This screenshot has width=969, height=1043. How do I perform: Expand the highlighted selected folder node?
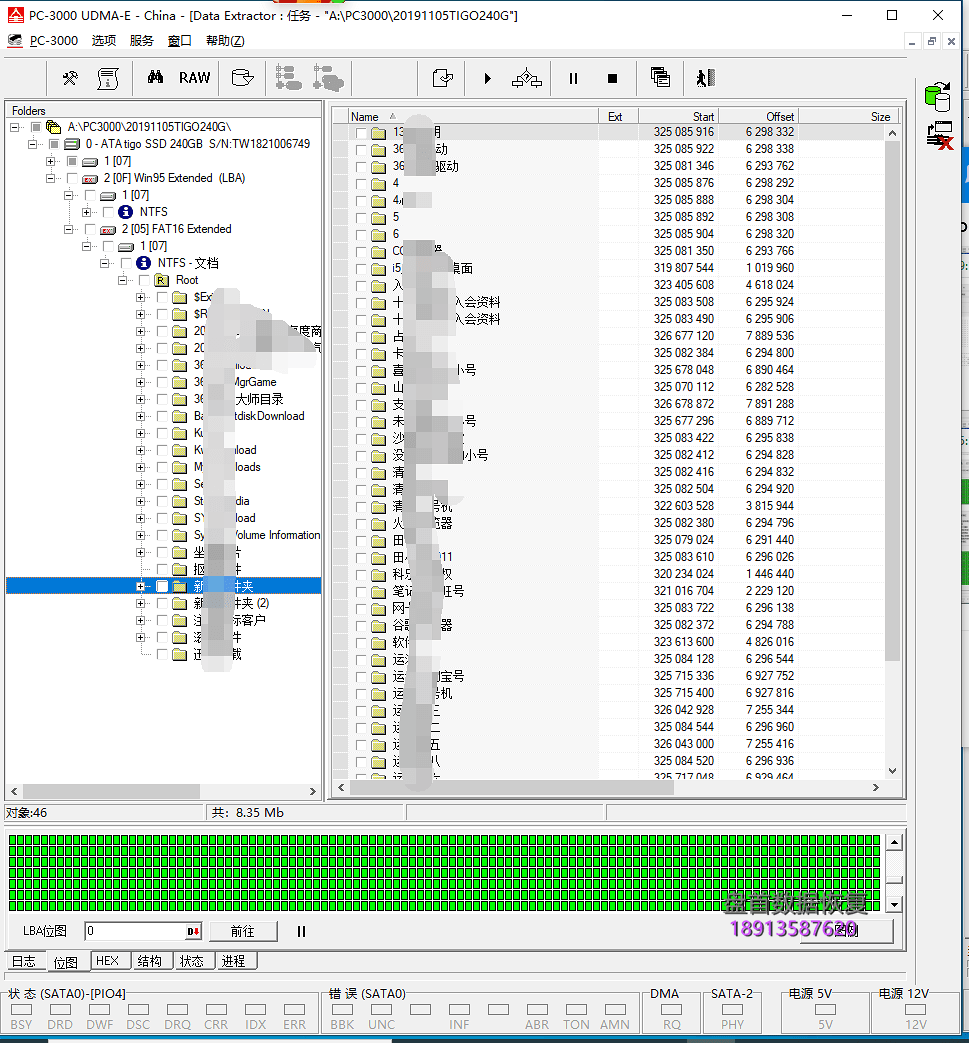[x=140, y=586]
